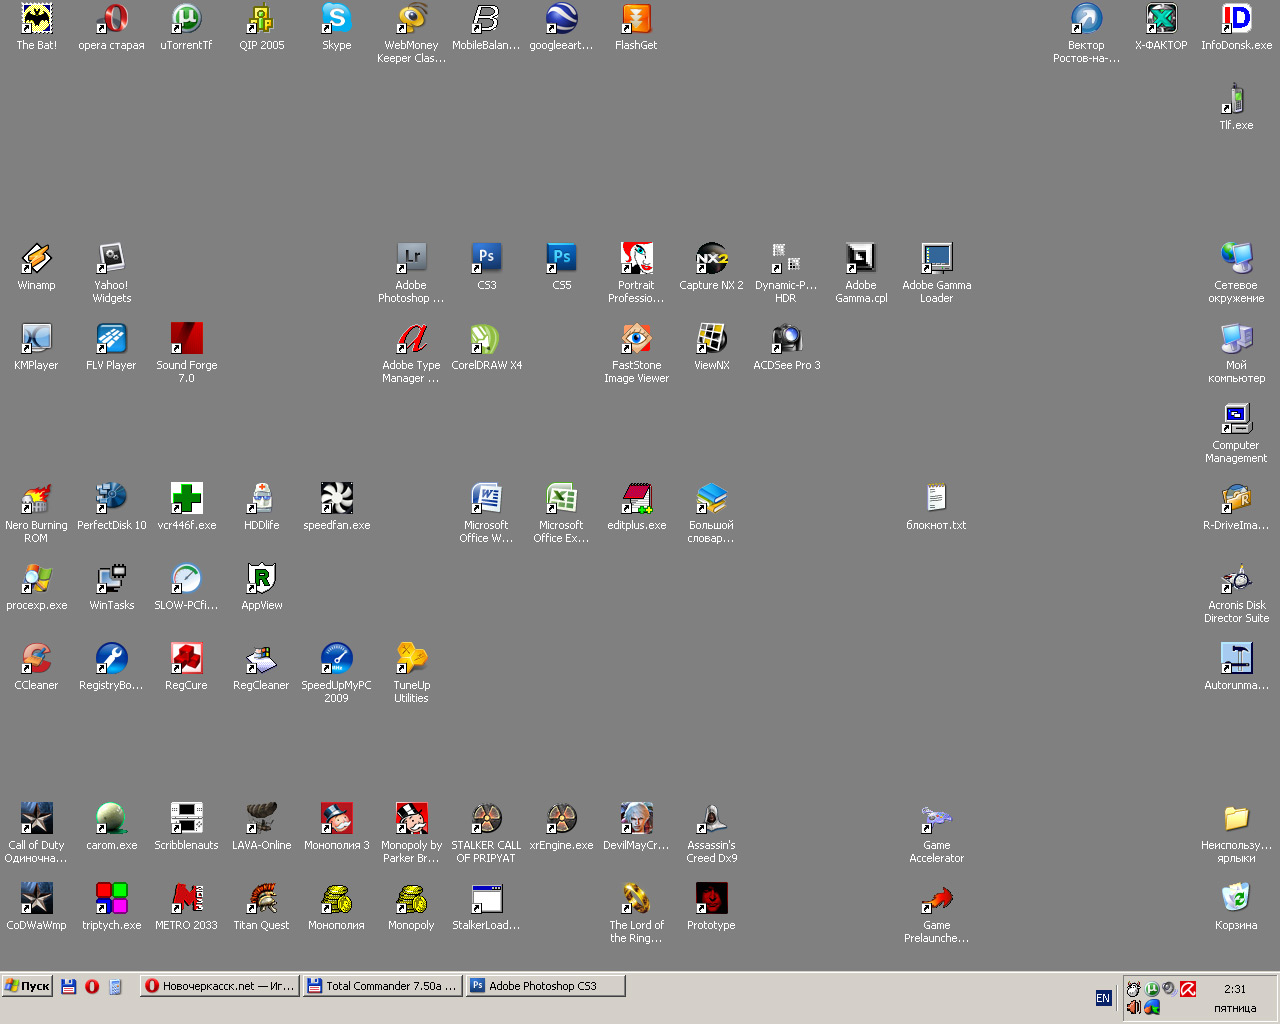Switch to Total Commander 7.50a taskbar button
1280x1024 pixels.
click(x=382, y=986)
